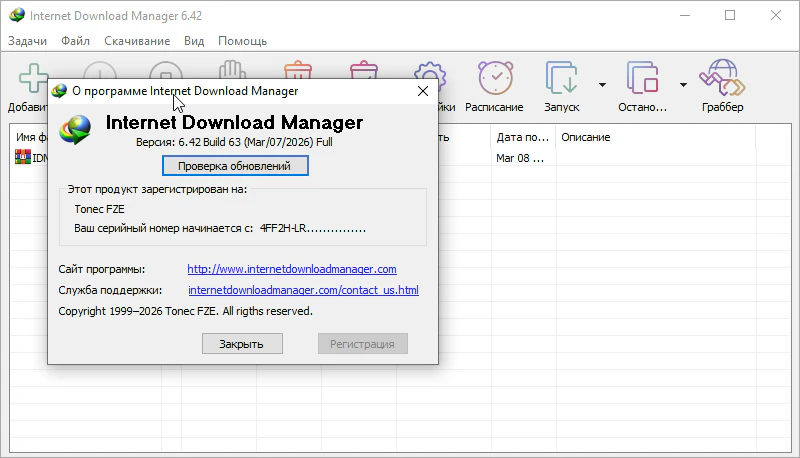This screenshot has height=458, width=800.
Task: Click the Start queue toolbar icon
Action: (561, 77)
